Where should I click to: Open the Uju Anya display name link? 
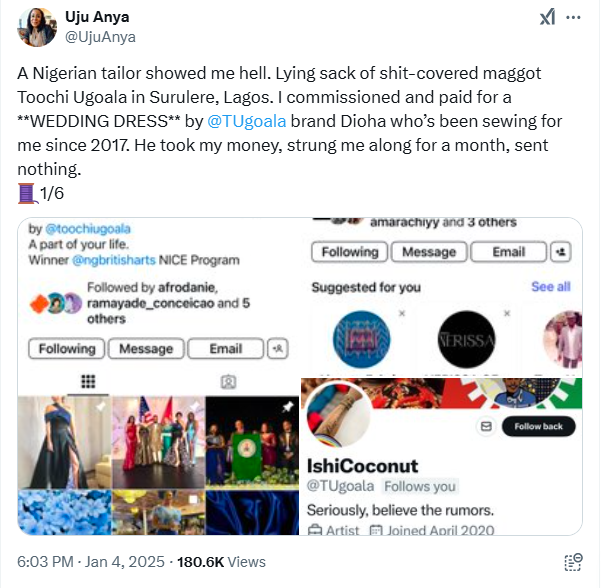97,18
